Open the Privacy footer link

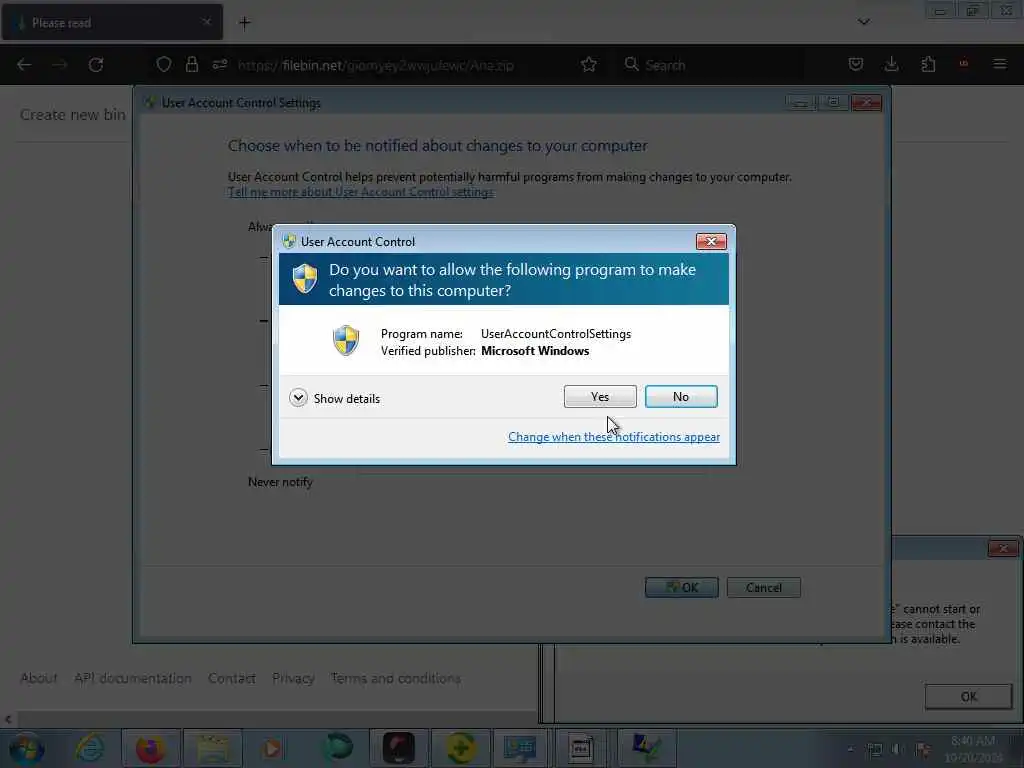pyautogui.click(x=293, y=679)
